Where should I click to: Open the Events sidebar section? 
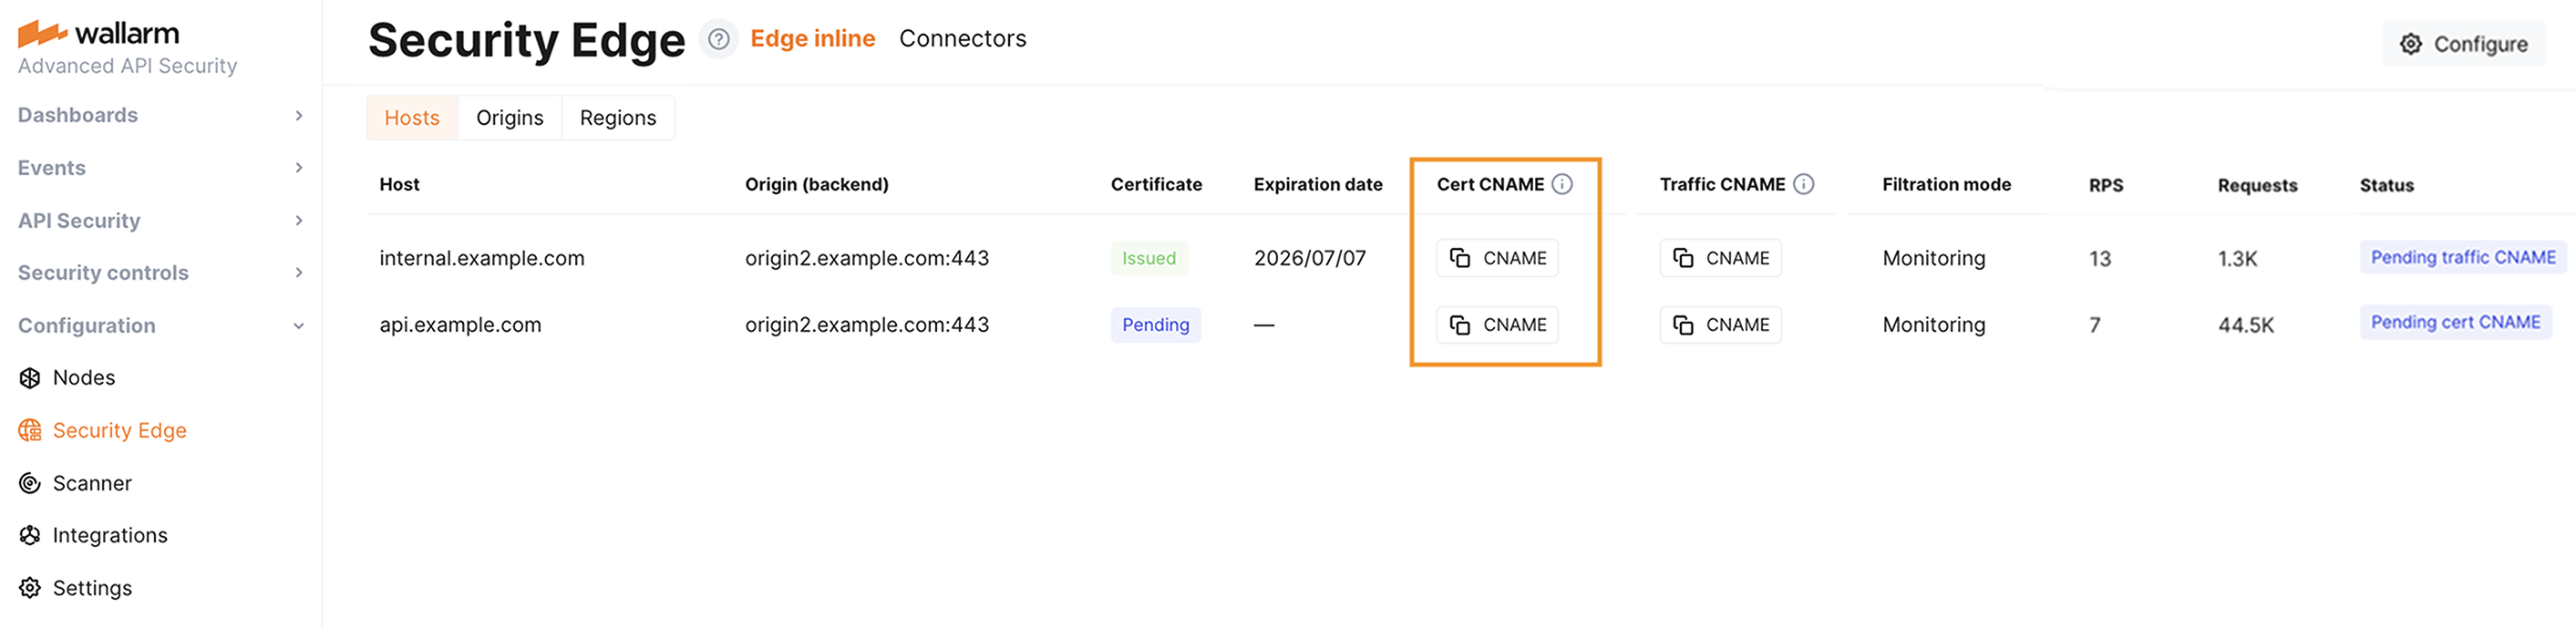pos(52,168)
